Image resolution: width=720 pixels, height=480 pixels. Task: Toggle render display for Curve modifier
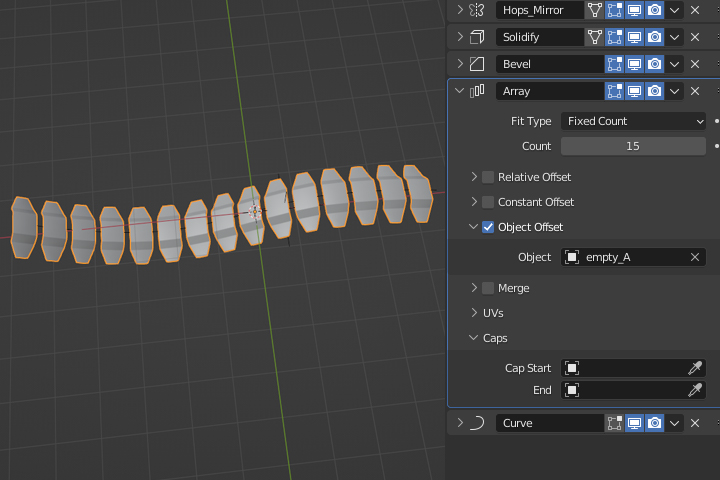point(654,423)
